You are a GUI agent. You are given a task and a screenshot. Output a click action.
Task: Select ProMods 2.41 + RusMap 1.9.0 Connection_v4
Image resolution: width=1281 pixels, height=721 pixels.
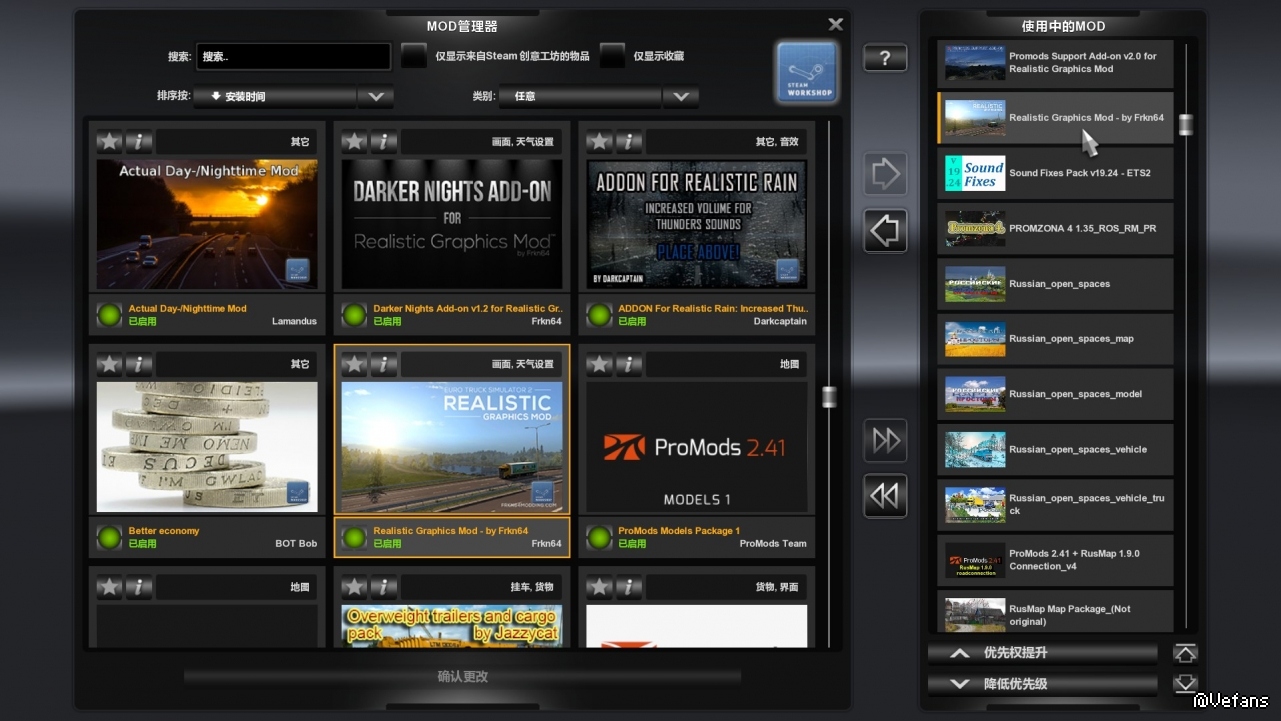point(1055,560)
